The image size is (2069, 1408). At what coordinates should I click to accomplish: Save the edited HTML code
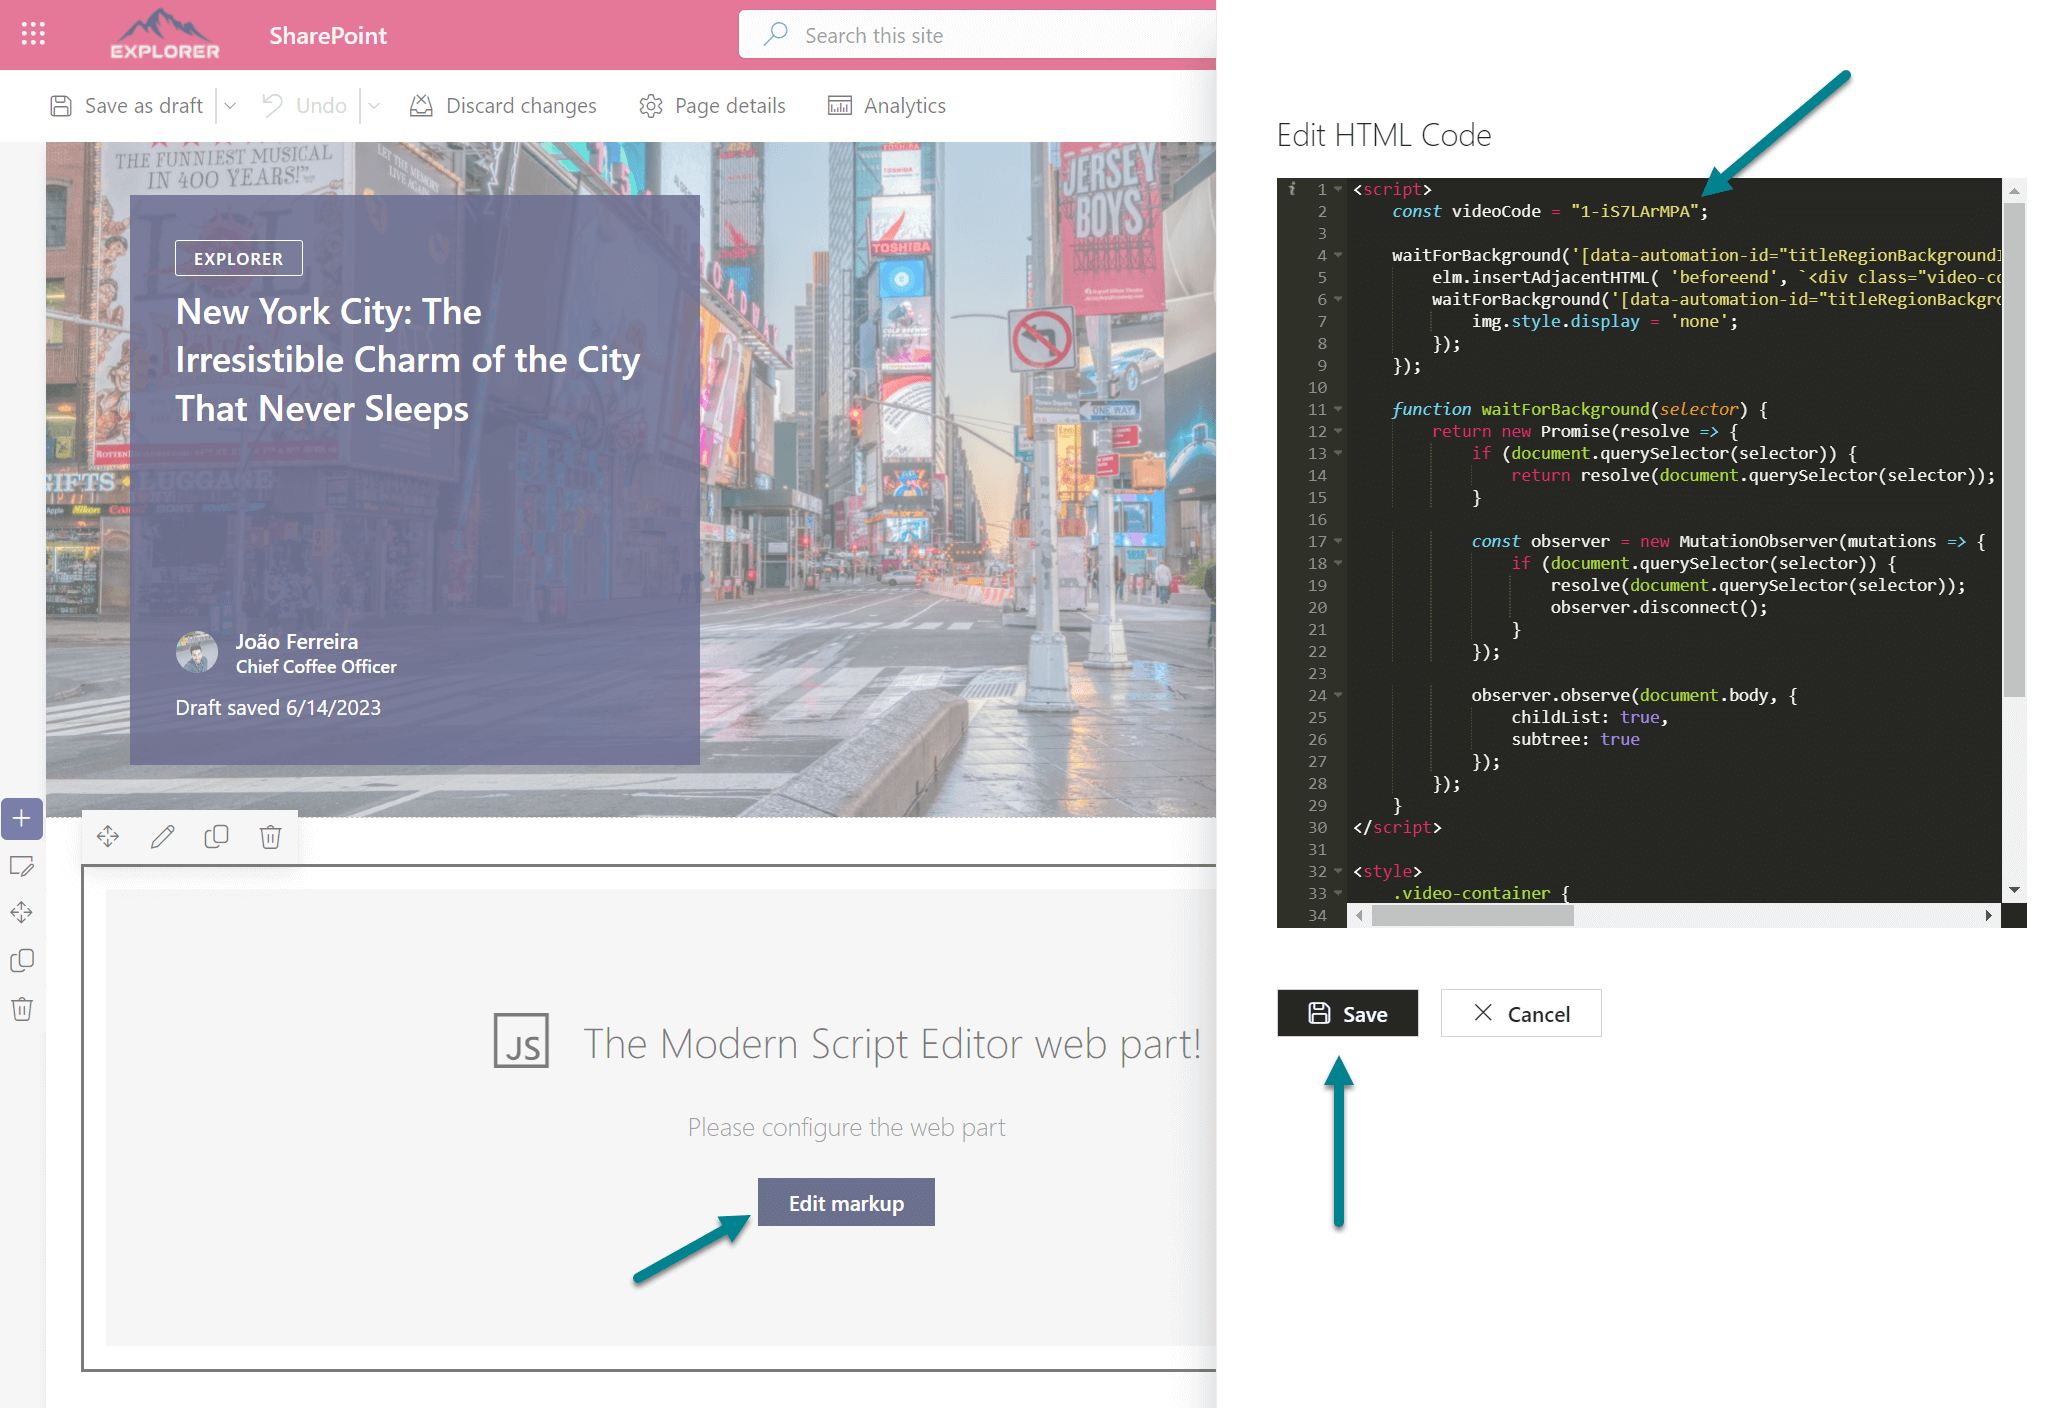coord(1347,1013)
